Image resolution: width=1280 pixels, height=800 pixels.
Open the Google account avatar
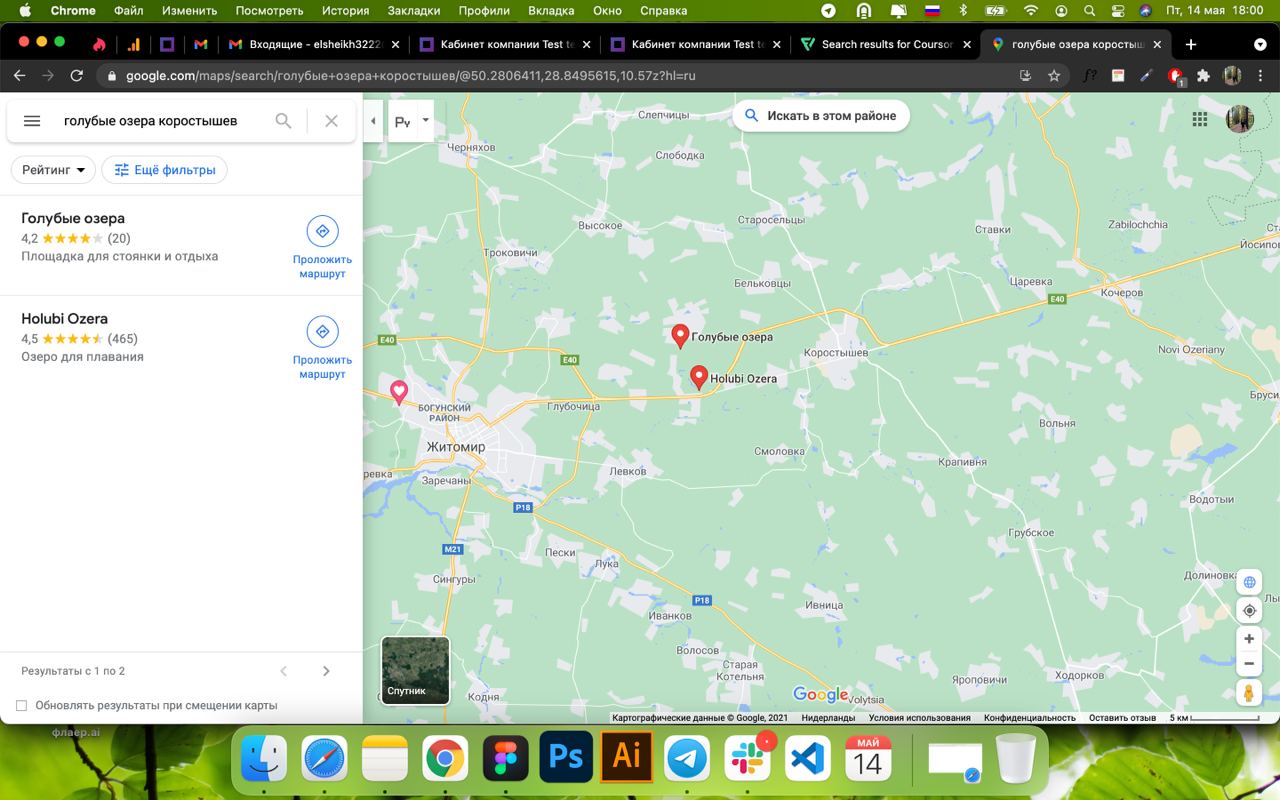tap(1240, 119)
